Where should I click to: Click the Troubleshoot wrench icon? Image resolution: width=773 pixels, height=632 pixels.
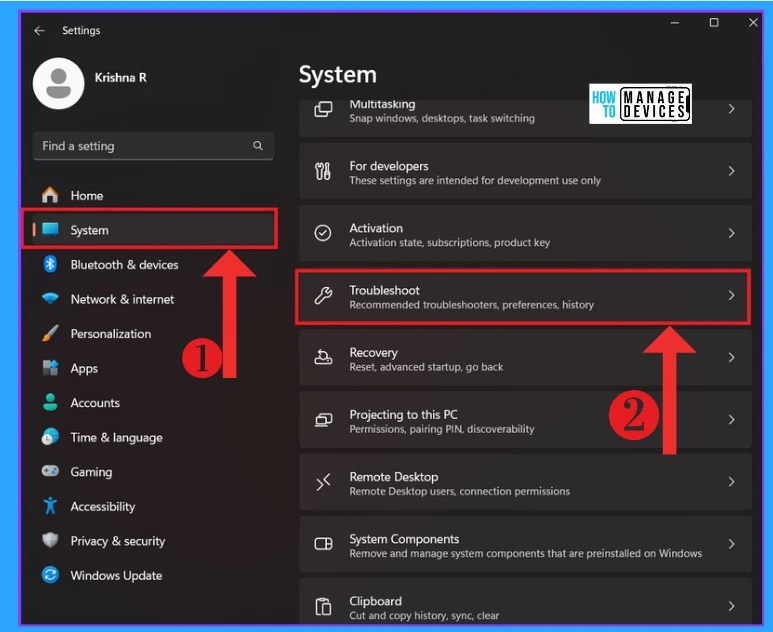(323, 295)
